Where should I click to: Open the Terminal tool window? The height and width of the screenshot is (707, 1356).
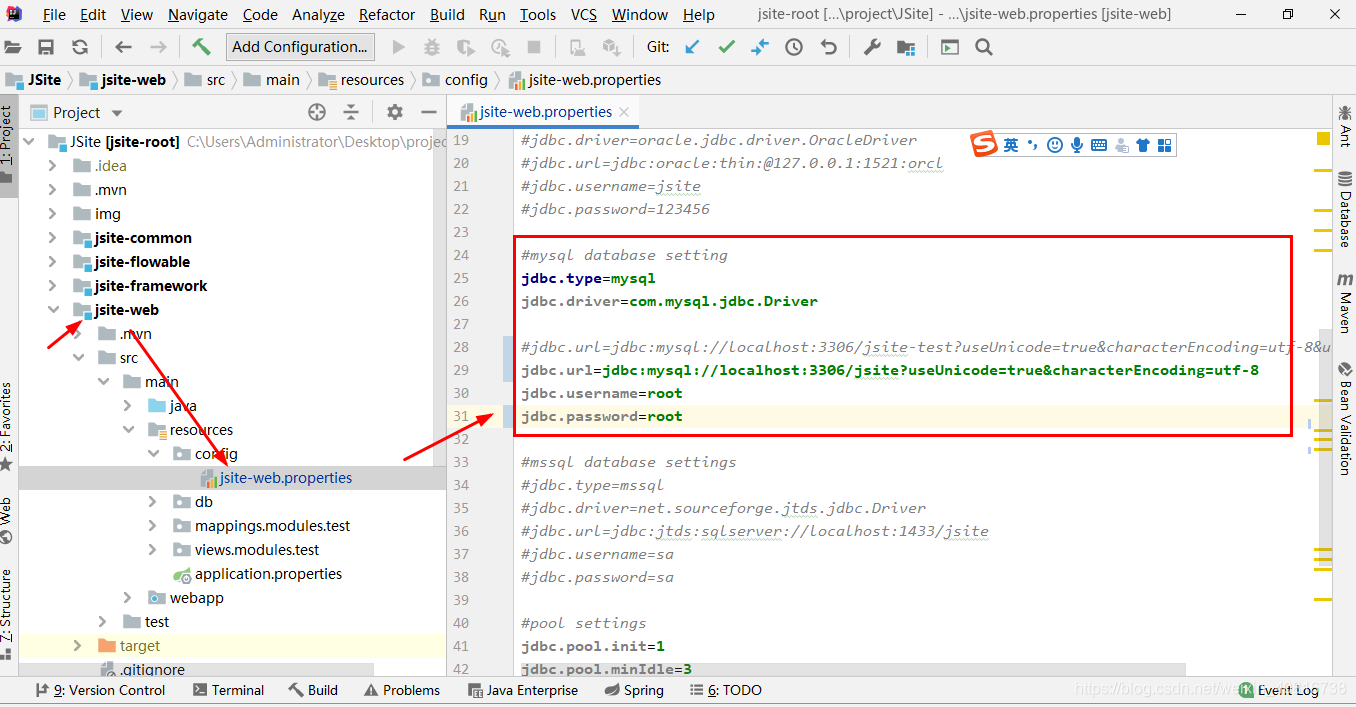point(228,690)
